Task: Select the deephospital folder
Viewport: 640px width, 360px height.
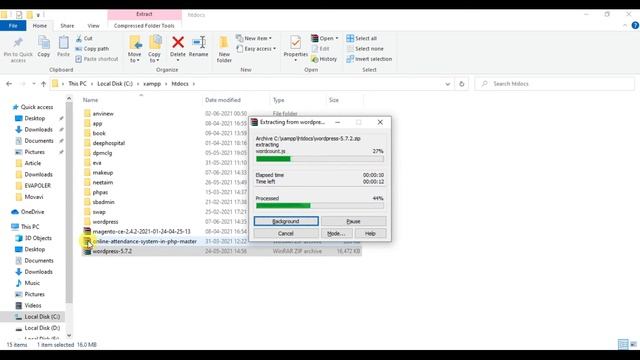Action: point(109,143)
